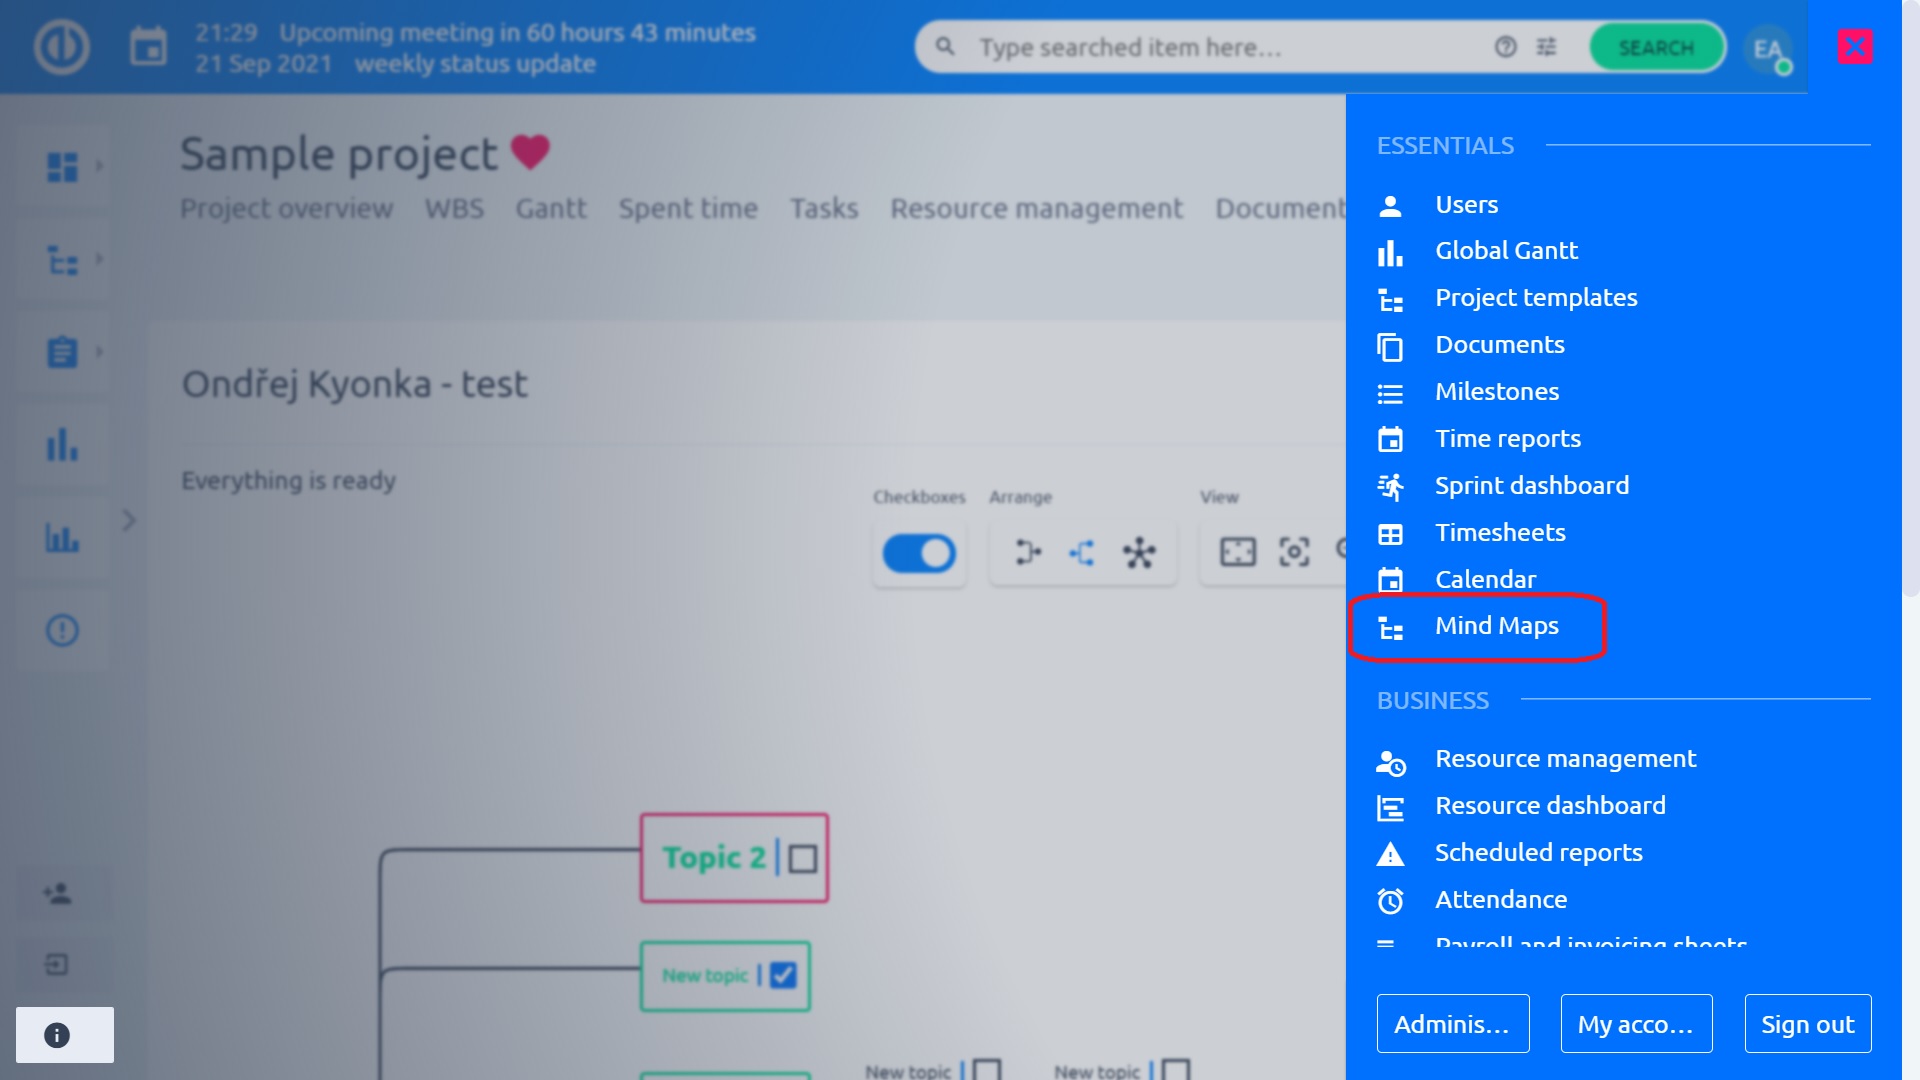The image size is (1920, 1080).
Task: Open Mind Maps menu link
Action: pyautogui.click(x=1497, y=626)
